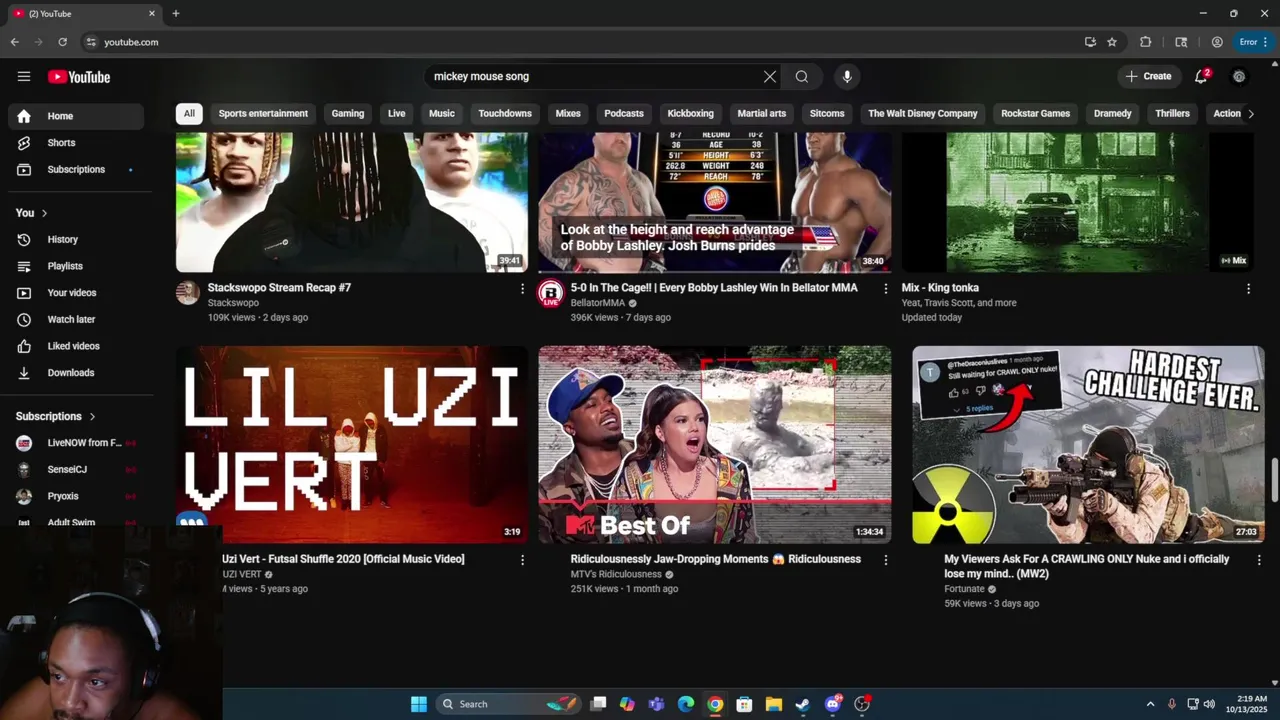
Task: Play the Hardest Challenge Ever thumbnail
Action: (1088, 445)
